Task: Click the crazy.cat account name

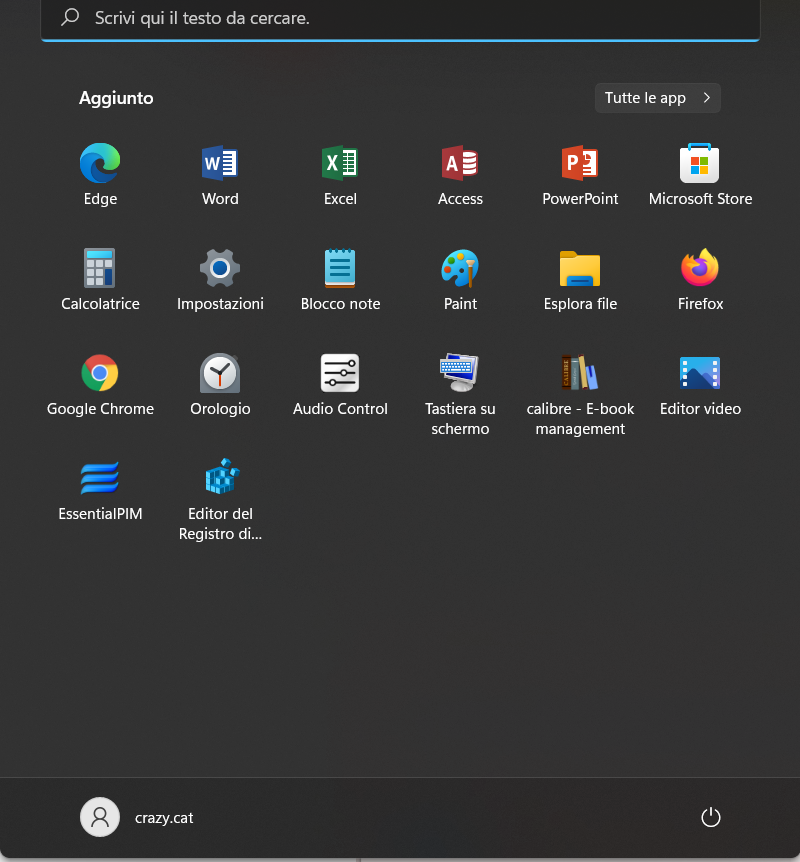Action: tap(164, 818)
